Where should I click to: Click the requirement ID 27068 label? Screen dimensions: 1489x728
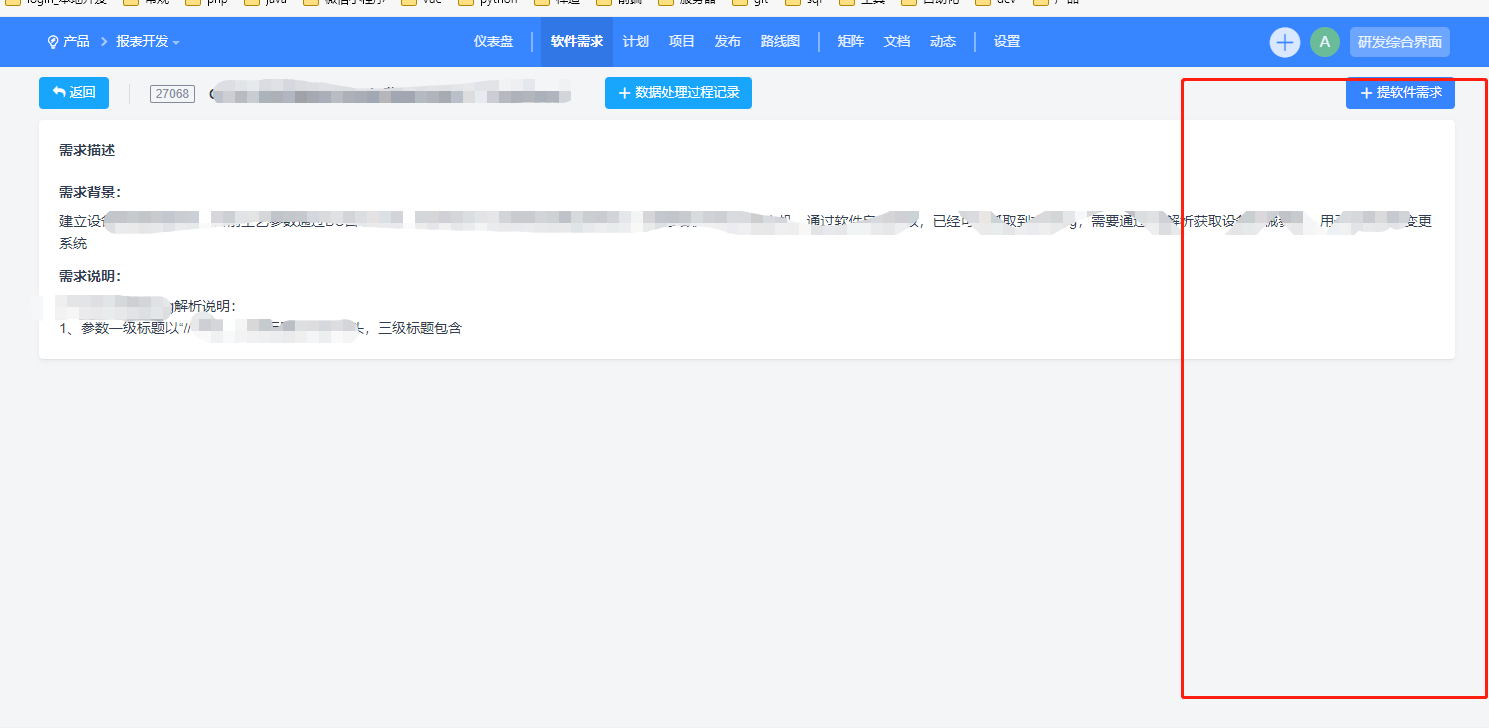pyautogui.click(x=172, y=94)
